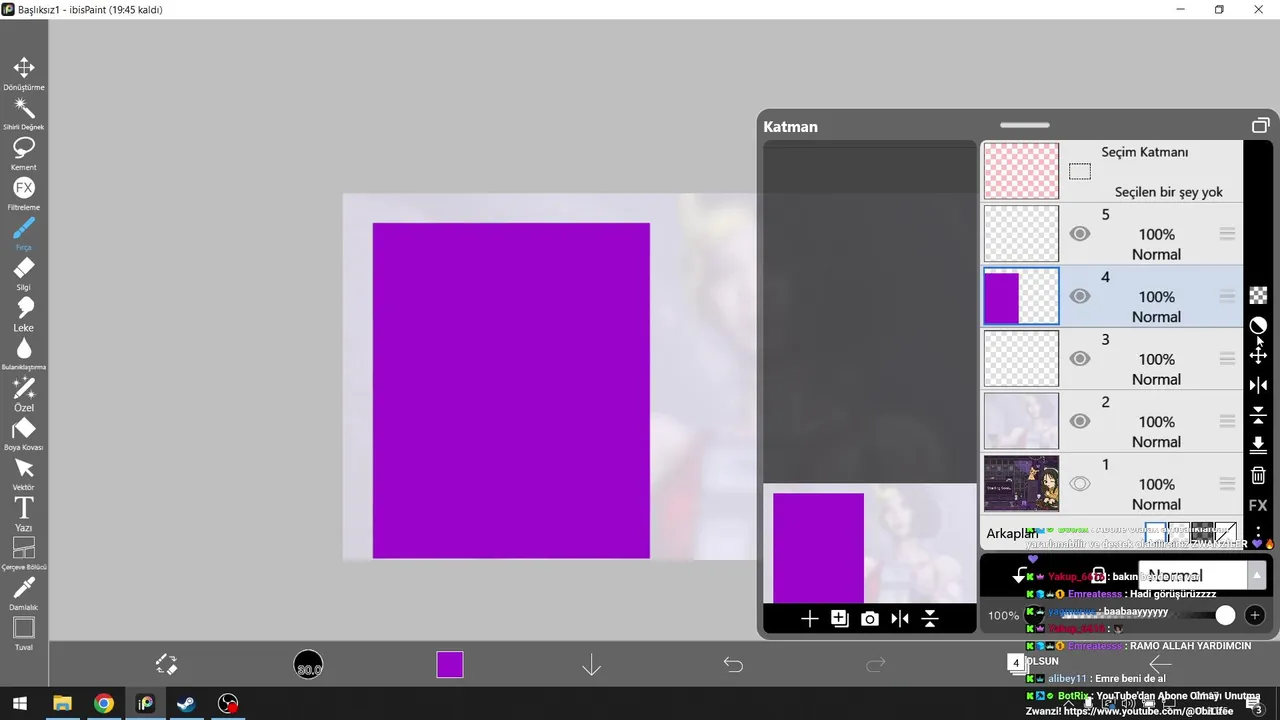Image resolution: width=1280 pixels, height=720 pixels.
Task: Select purple layer 4 thumbnail
Action: (1021, 296)
